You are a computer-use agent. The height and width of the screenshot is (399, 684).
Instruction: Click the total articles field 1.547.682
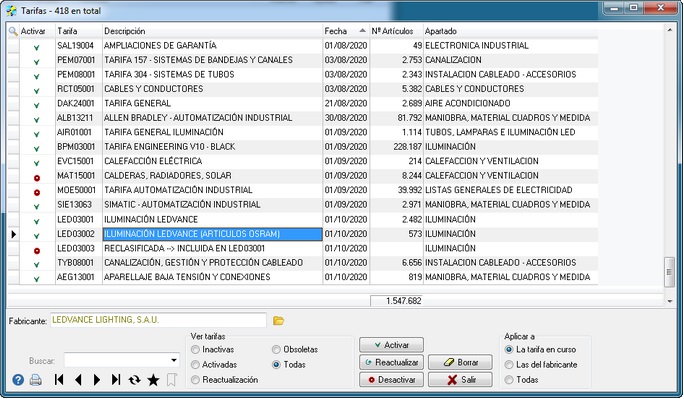[397, 301]
